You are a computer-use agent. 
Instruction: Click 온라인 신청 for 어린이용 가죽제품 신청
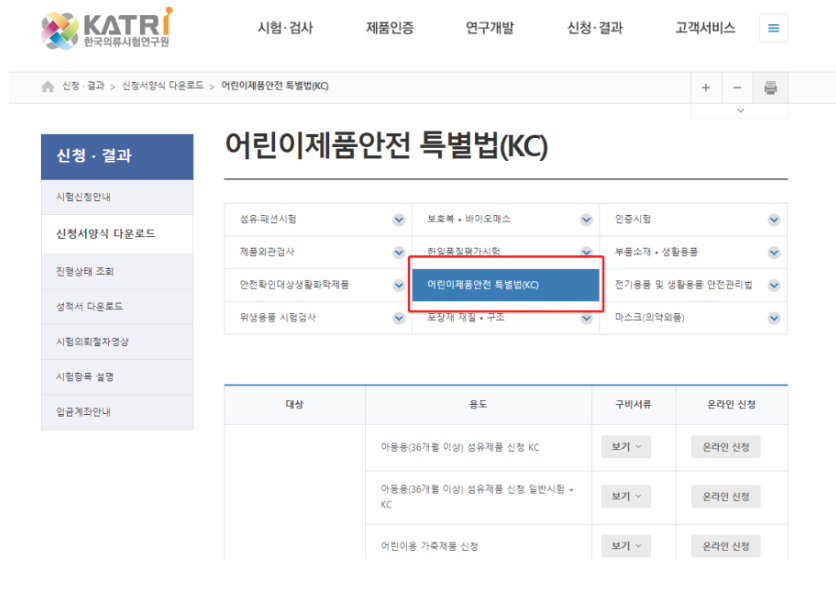726,546
